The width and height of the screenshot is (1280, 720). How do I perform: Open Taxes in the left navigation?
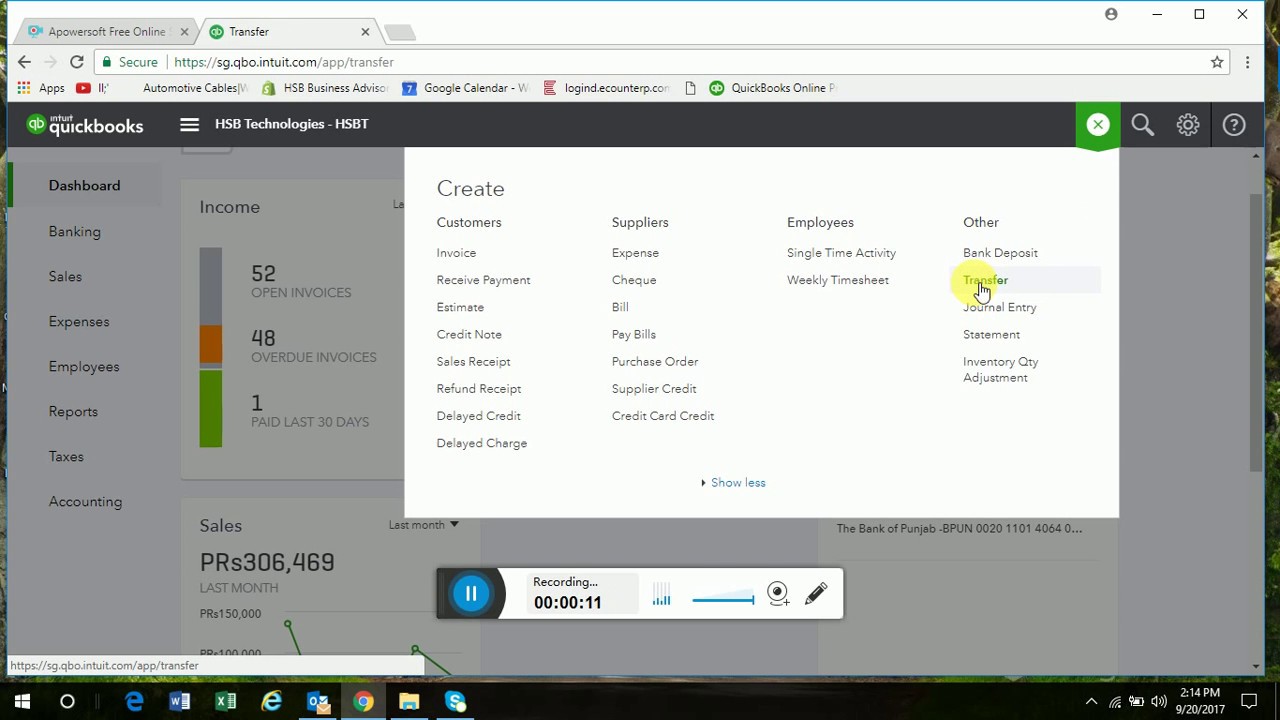pyautogui.click(x=66, y=457)
